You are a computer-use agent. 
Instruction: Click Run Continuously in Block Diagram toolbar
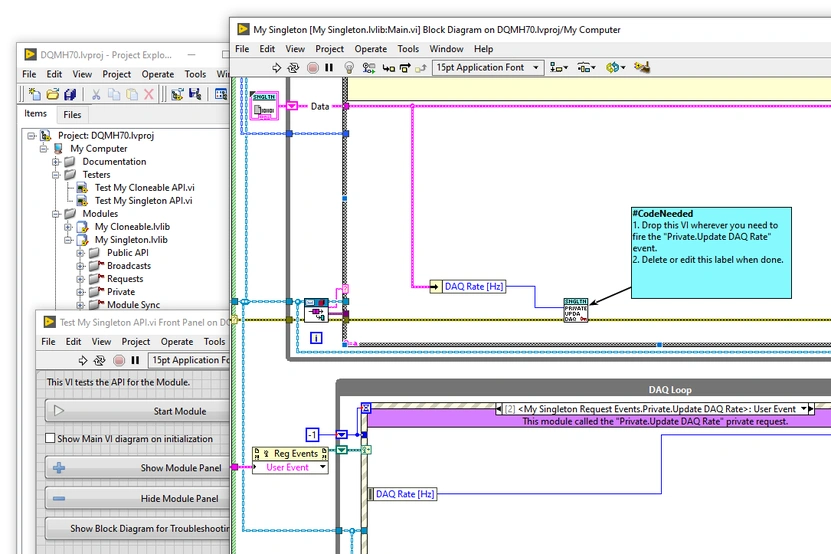293,68
